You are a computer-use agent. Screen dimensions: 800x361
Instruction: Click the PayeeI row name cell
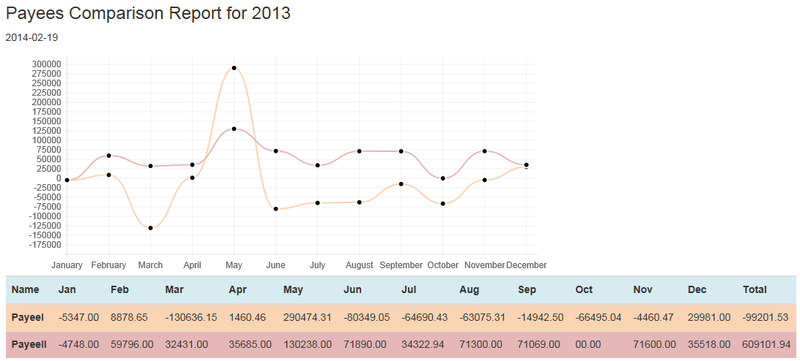click(28, 317)
